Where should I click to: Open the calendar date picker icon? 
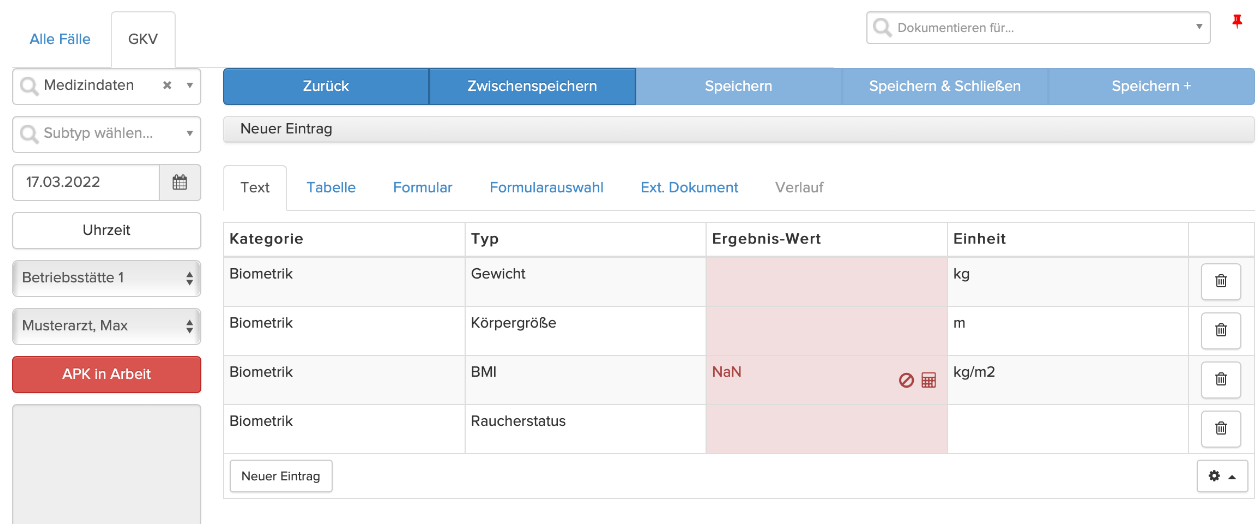point(180,182)
